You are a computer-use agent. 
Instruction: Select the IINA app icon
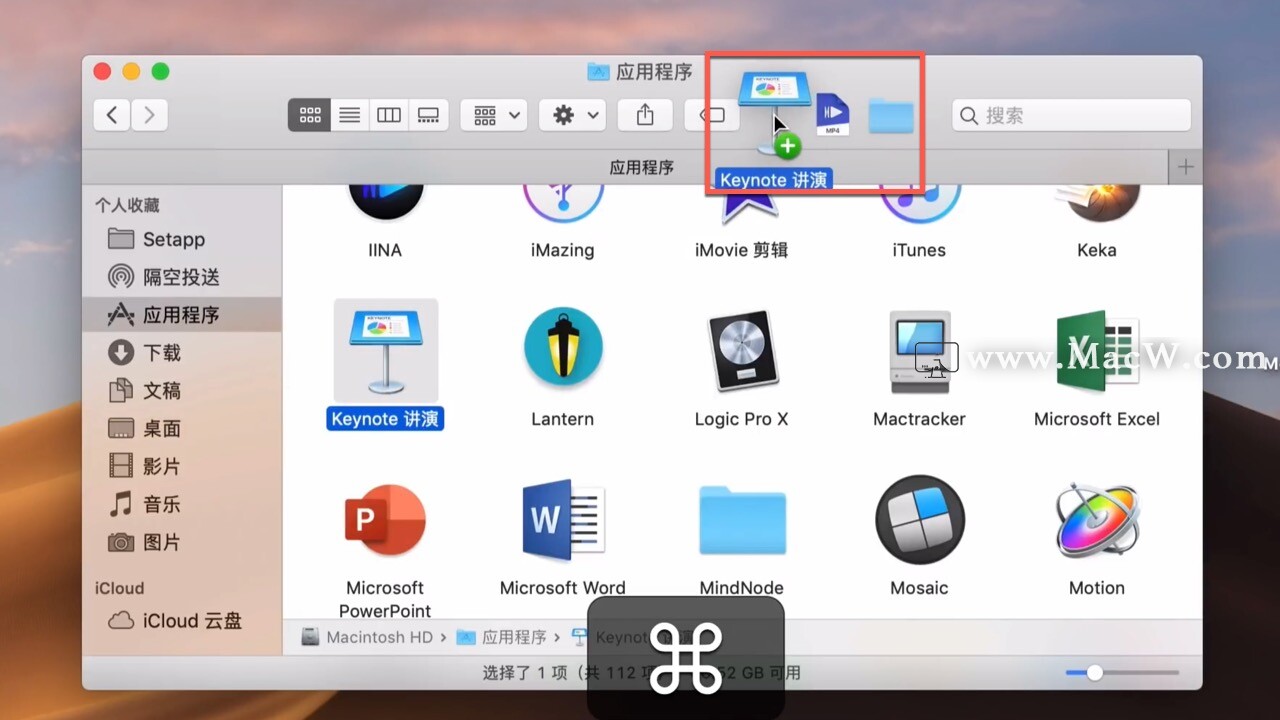click(385, 203)
